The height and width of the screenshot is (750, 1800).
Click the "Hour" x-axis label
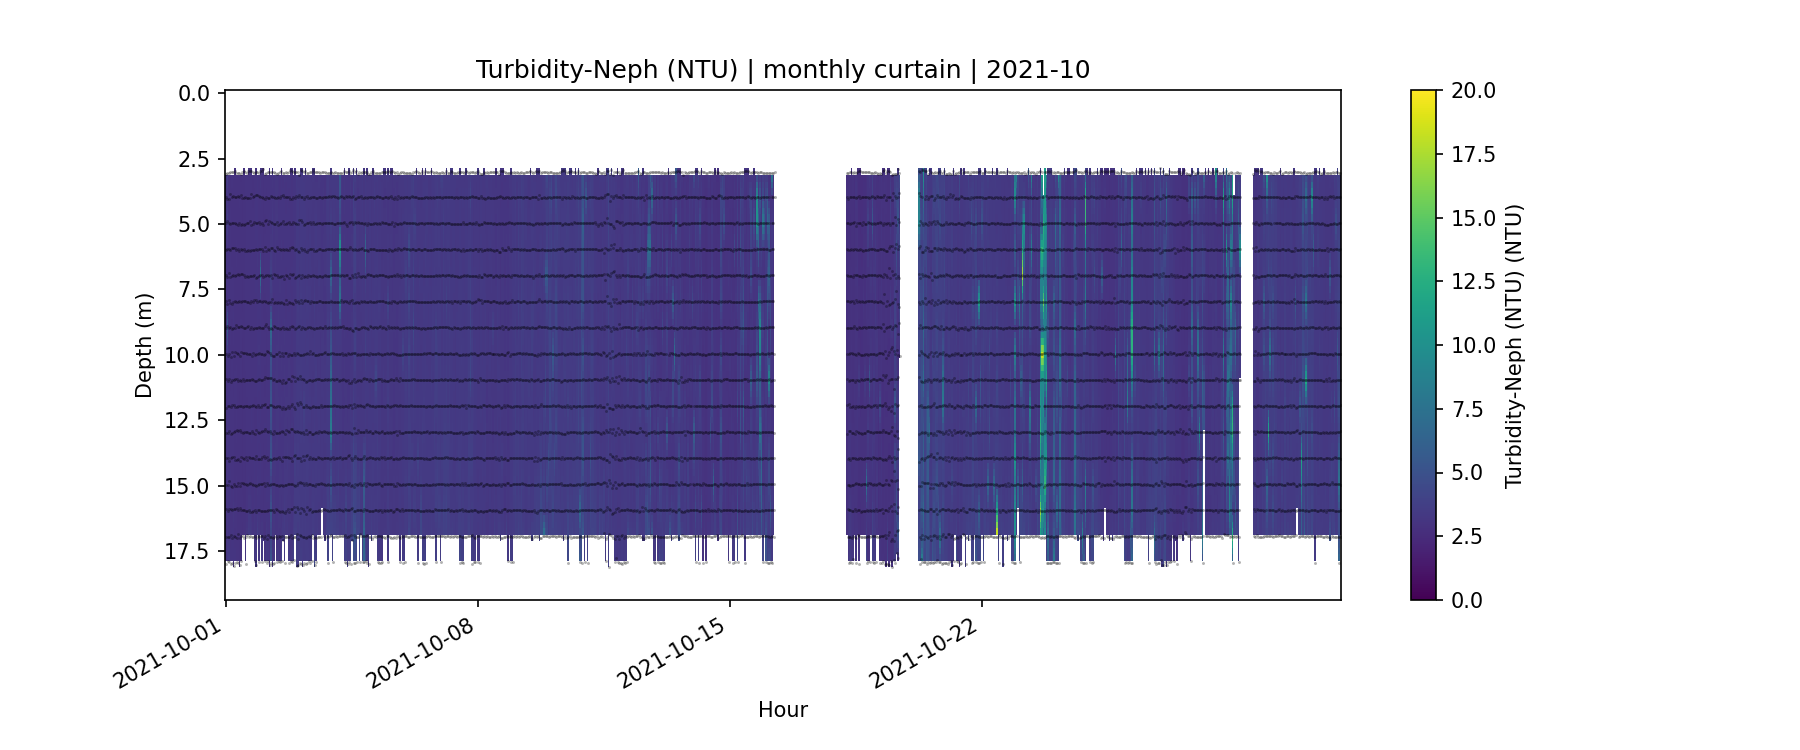(782, 710)
